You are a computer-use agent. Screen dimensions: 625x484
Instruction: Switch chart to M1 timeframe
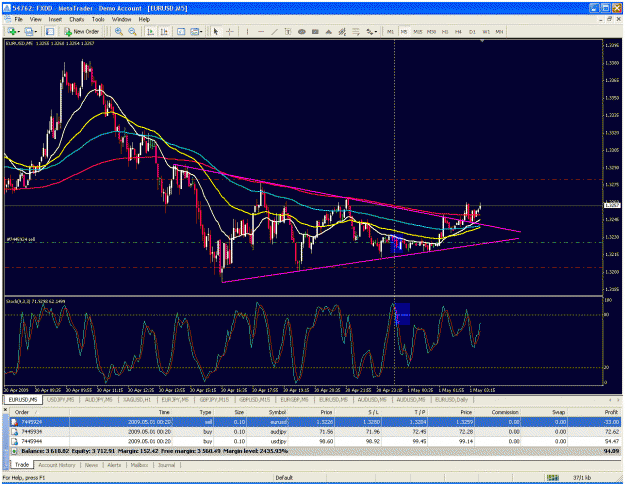(x=390, y=31)
